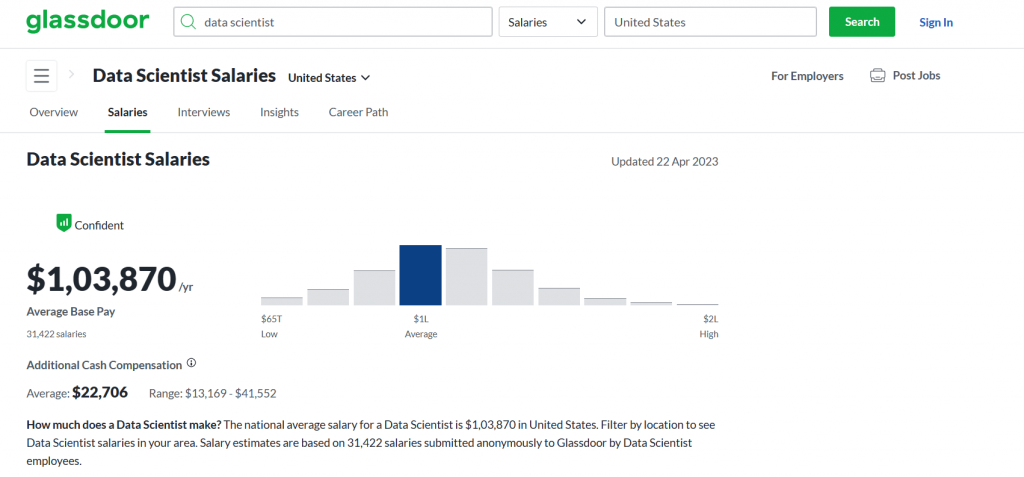This screenshot has height=477, width=1024.
Task: Switch to the Overview tab
Action: point(54,112)
